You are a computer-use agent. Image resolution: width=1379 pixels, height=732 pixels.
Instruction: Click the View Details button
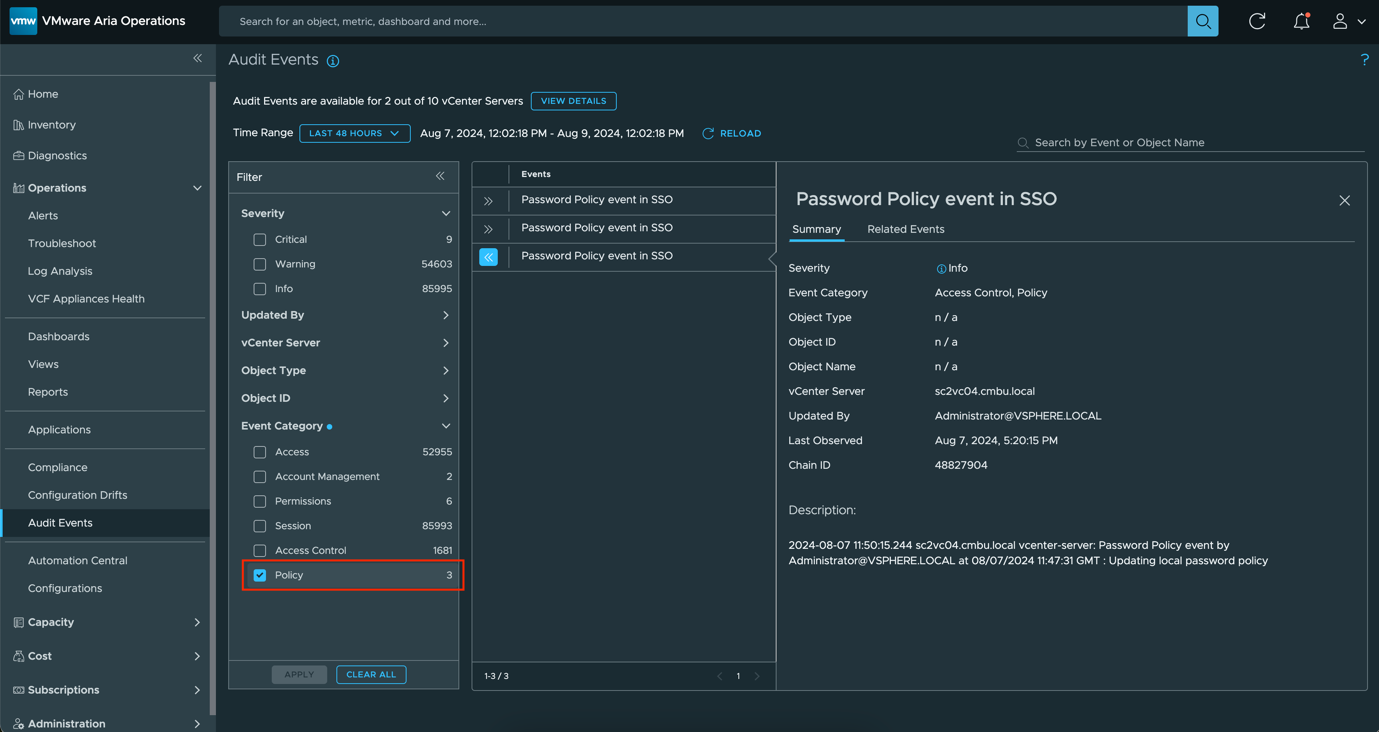pyautogui.click(x=574, y=101)
